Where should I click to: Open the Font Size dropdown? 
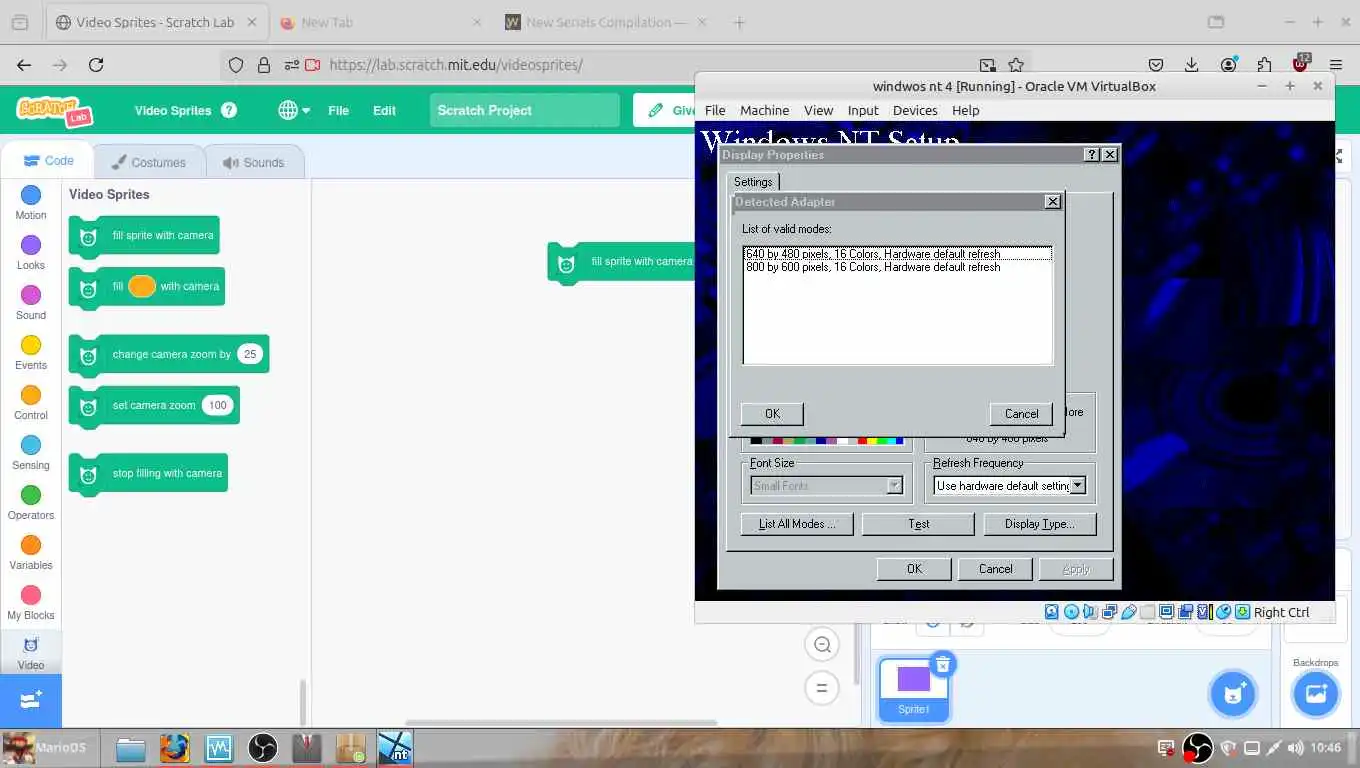895,486
